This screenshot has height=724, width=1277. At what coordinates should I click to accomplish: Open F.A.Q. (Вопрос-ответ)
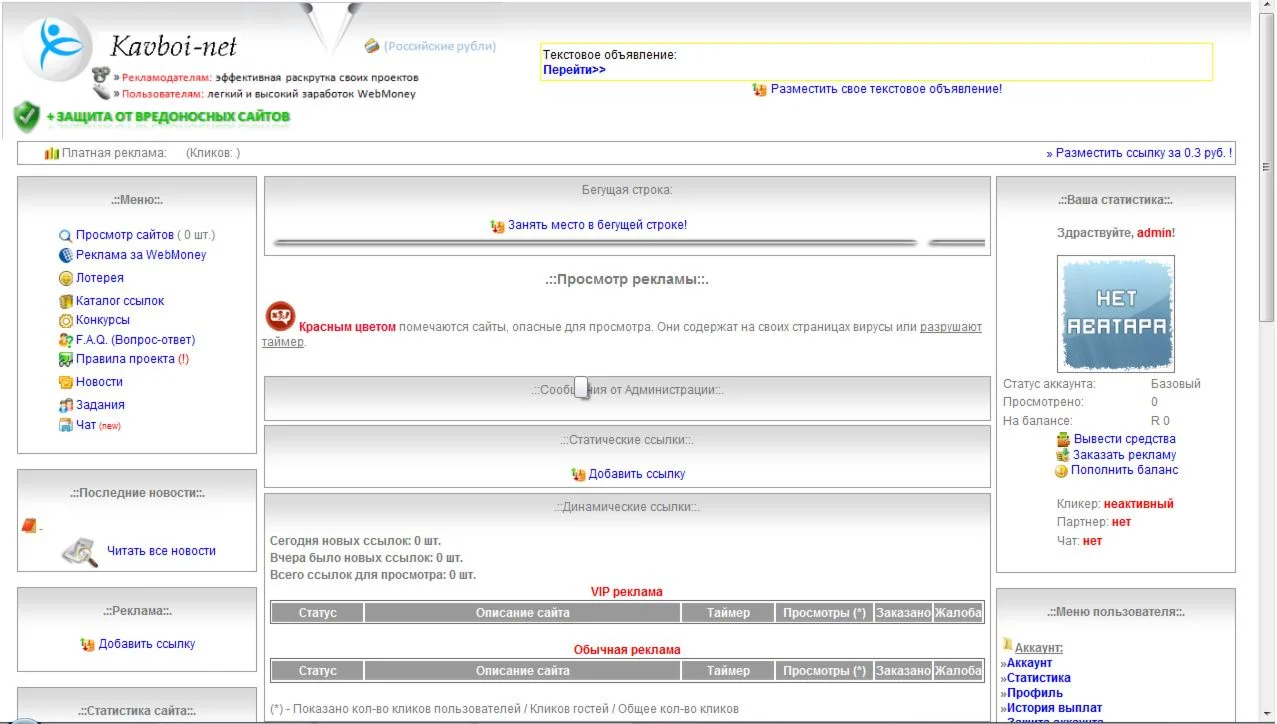[x=136, y=340]
